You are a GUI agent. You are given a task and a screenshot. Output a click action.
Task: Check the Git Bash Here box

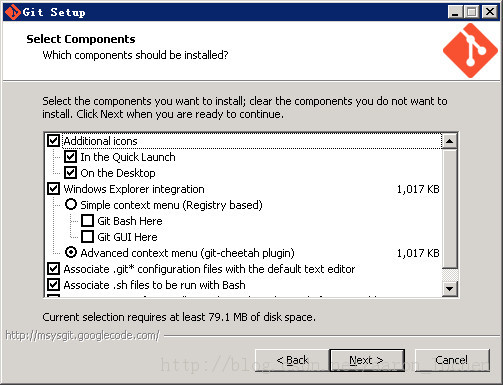tap(87, 221)
